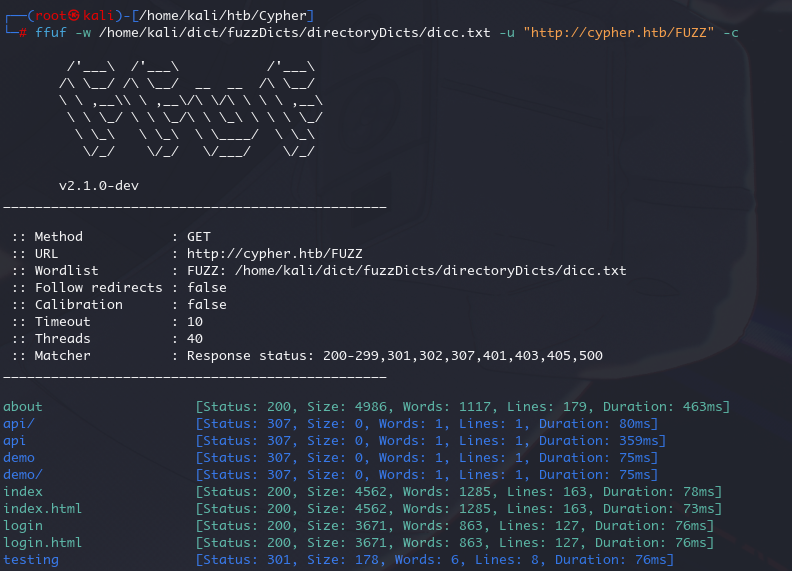The height and width of the screenshot is (571, 792).
Task: Click the 'demo' result without trailing slash
Action: coord(19,458)
